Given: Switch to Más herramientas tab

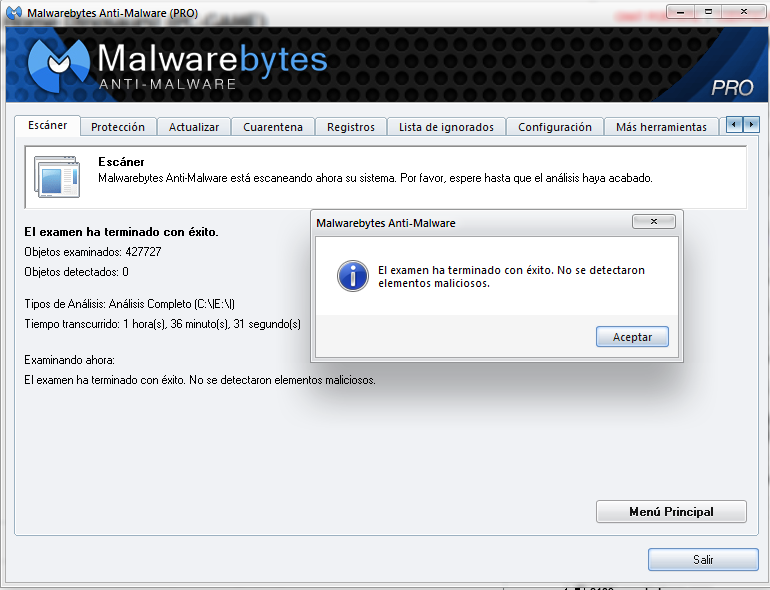Looking at the screenshot, I should [x=661, y=127].
